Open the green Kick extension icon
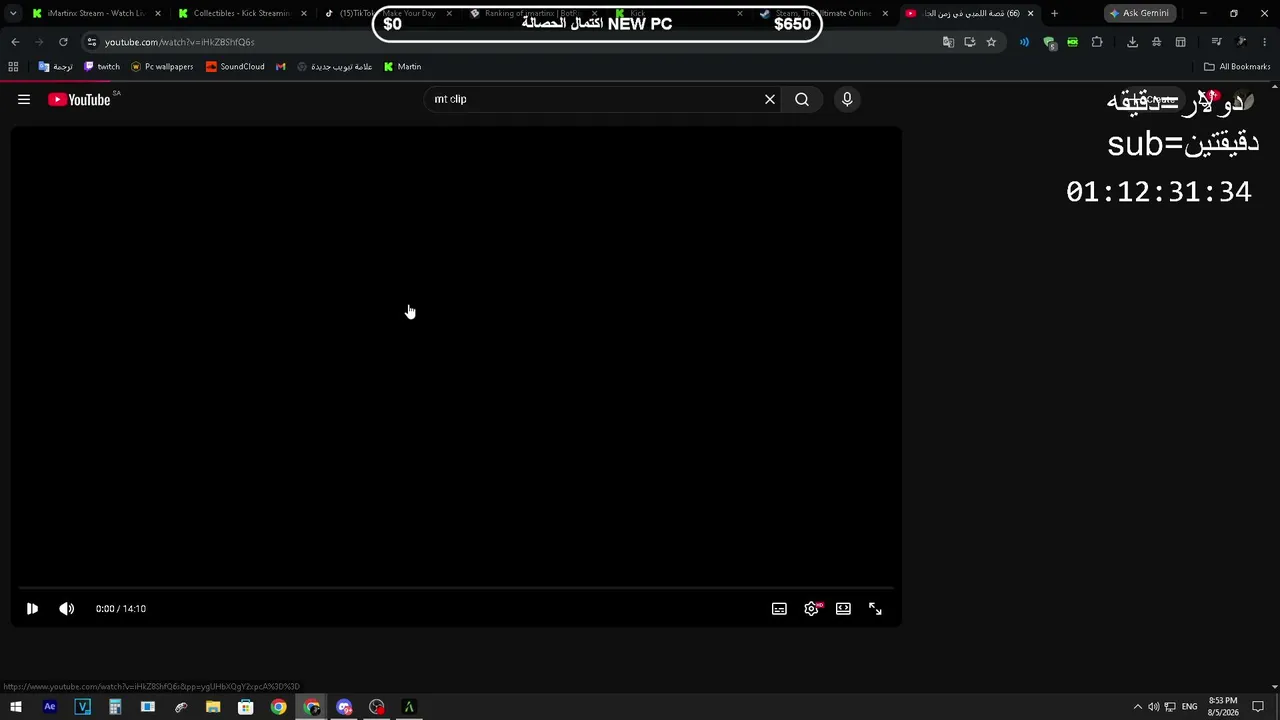The height and width of the screenshot is (720, 1280). pyautogui.click(x=1072, y=42)
